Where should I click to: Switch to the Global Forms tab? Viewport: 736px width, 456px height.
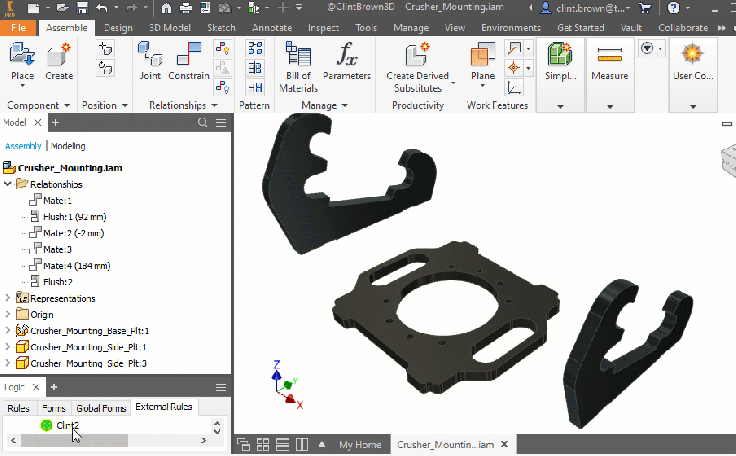point(101,408)
